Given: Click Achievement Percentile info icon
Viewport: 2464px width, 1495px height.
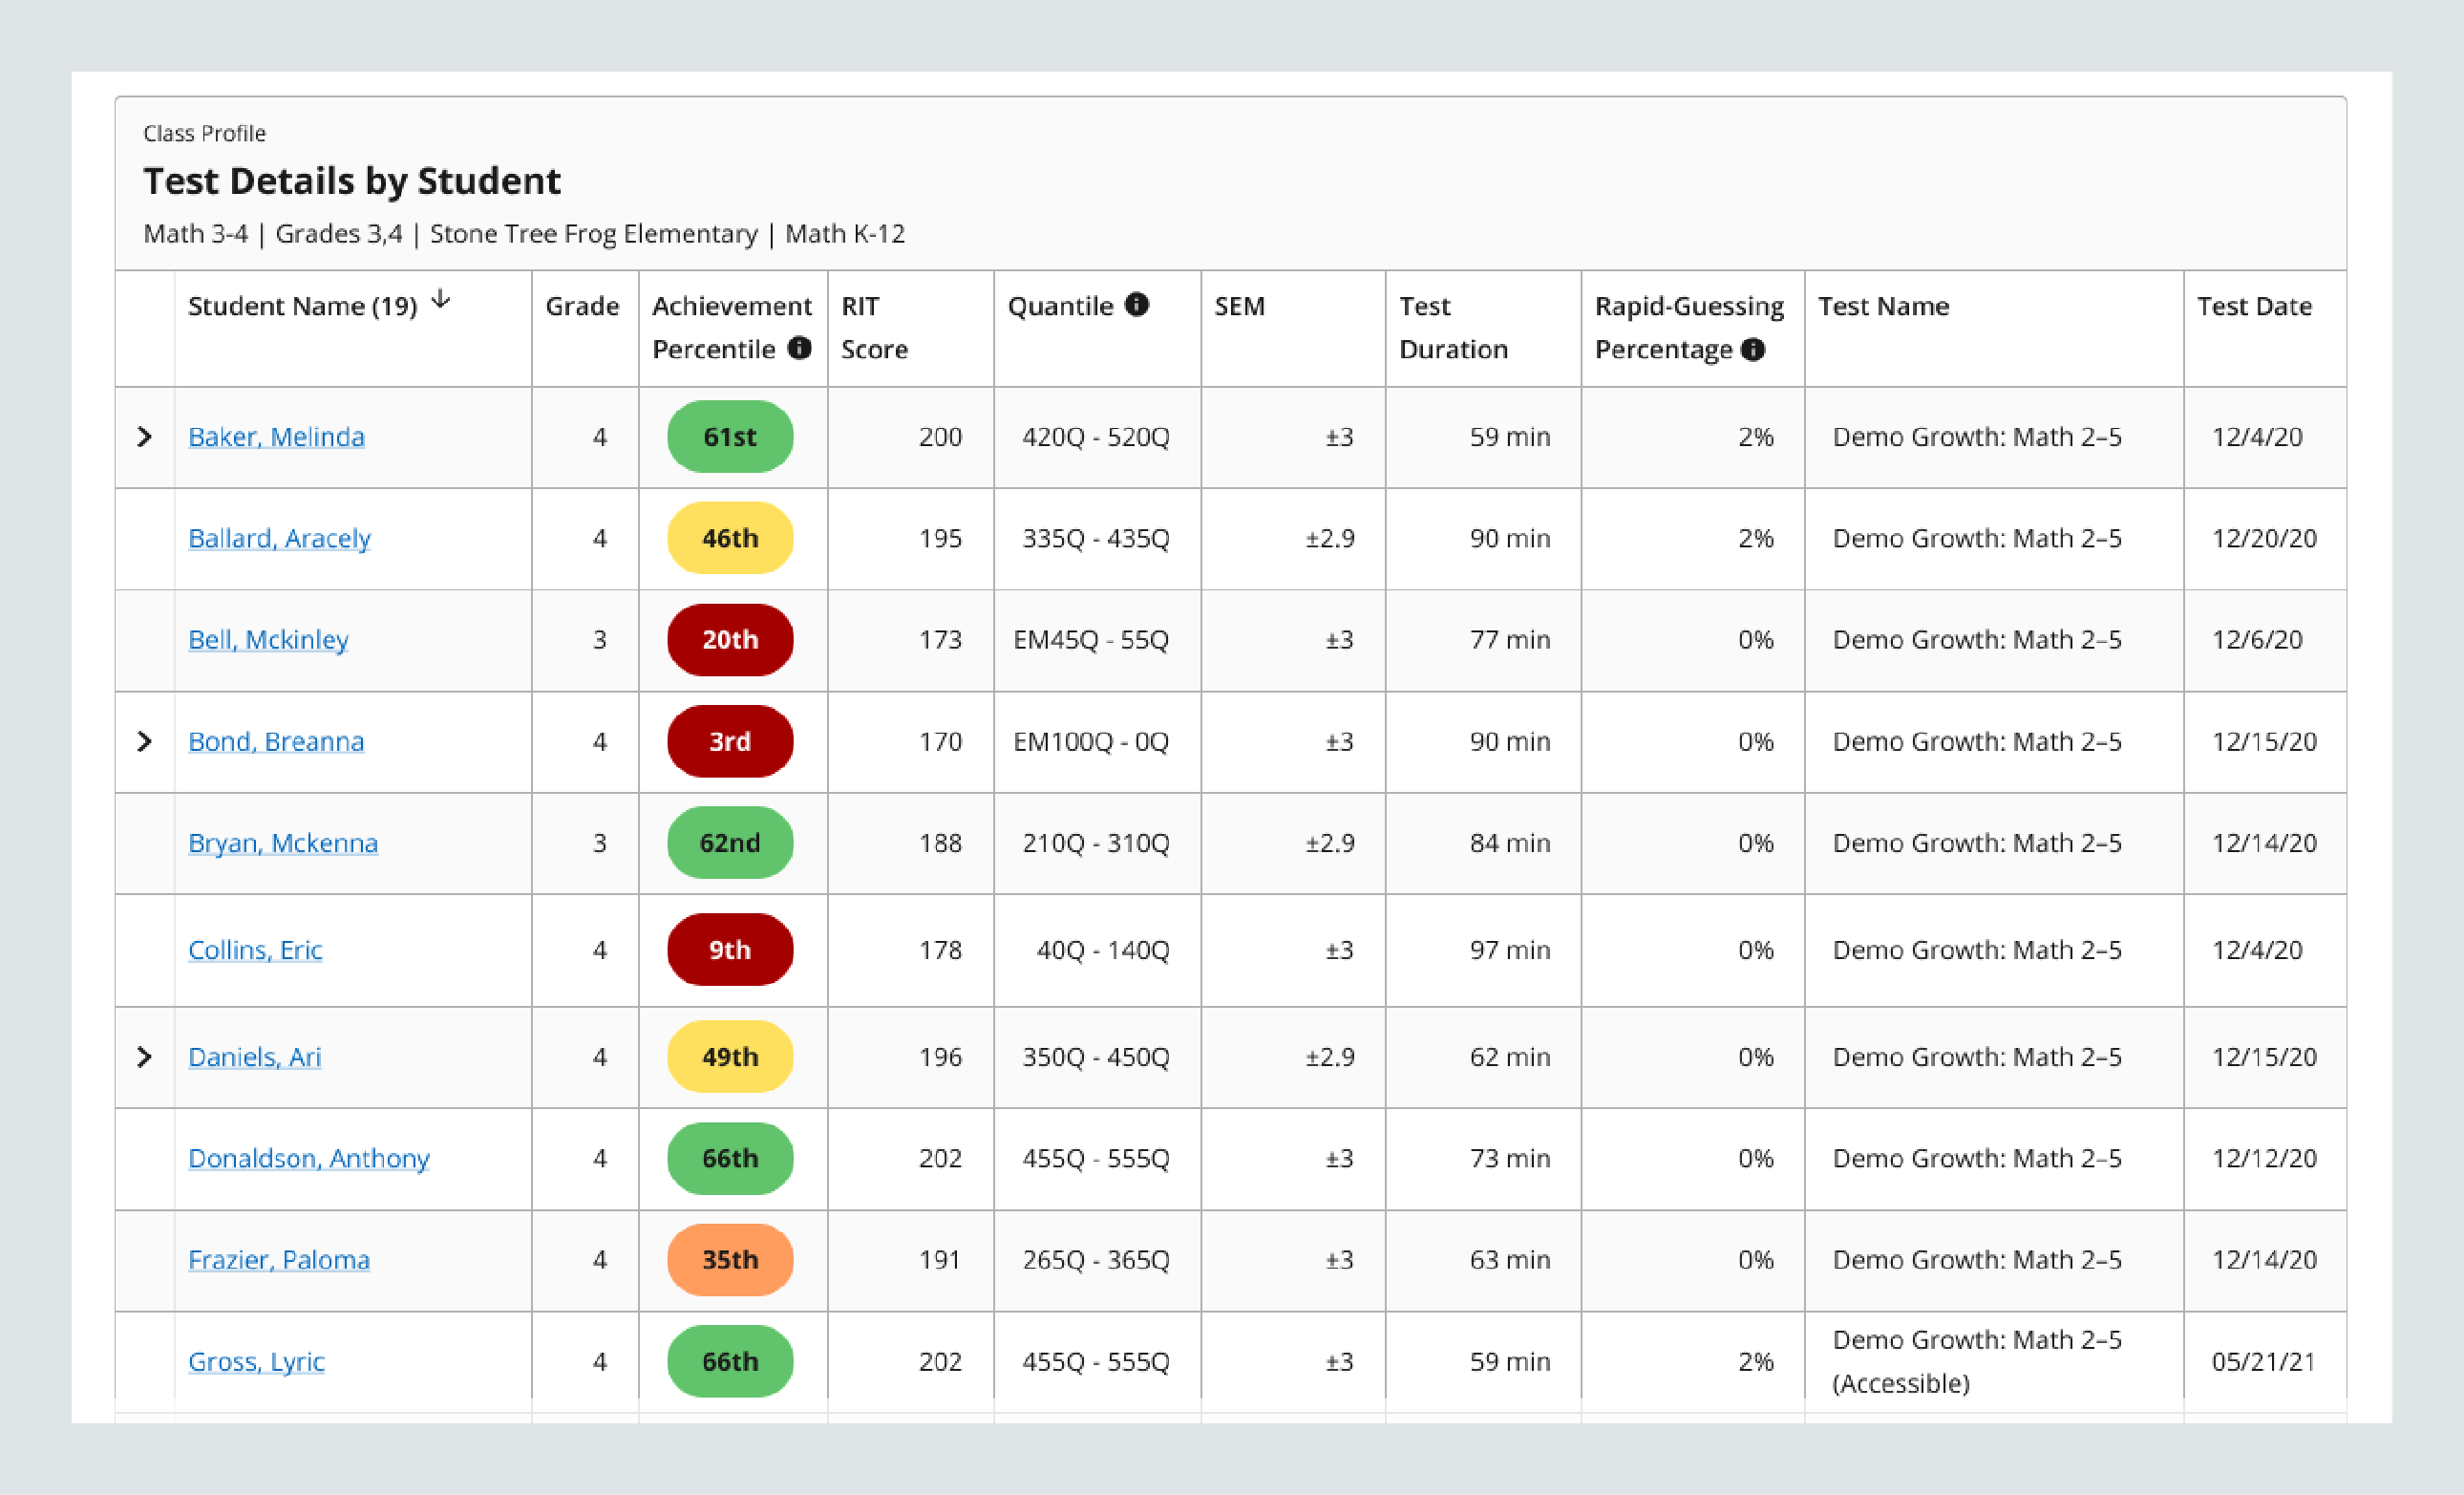Looking at the screenshot, I should pyautogui.click(x=799, y=348).
